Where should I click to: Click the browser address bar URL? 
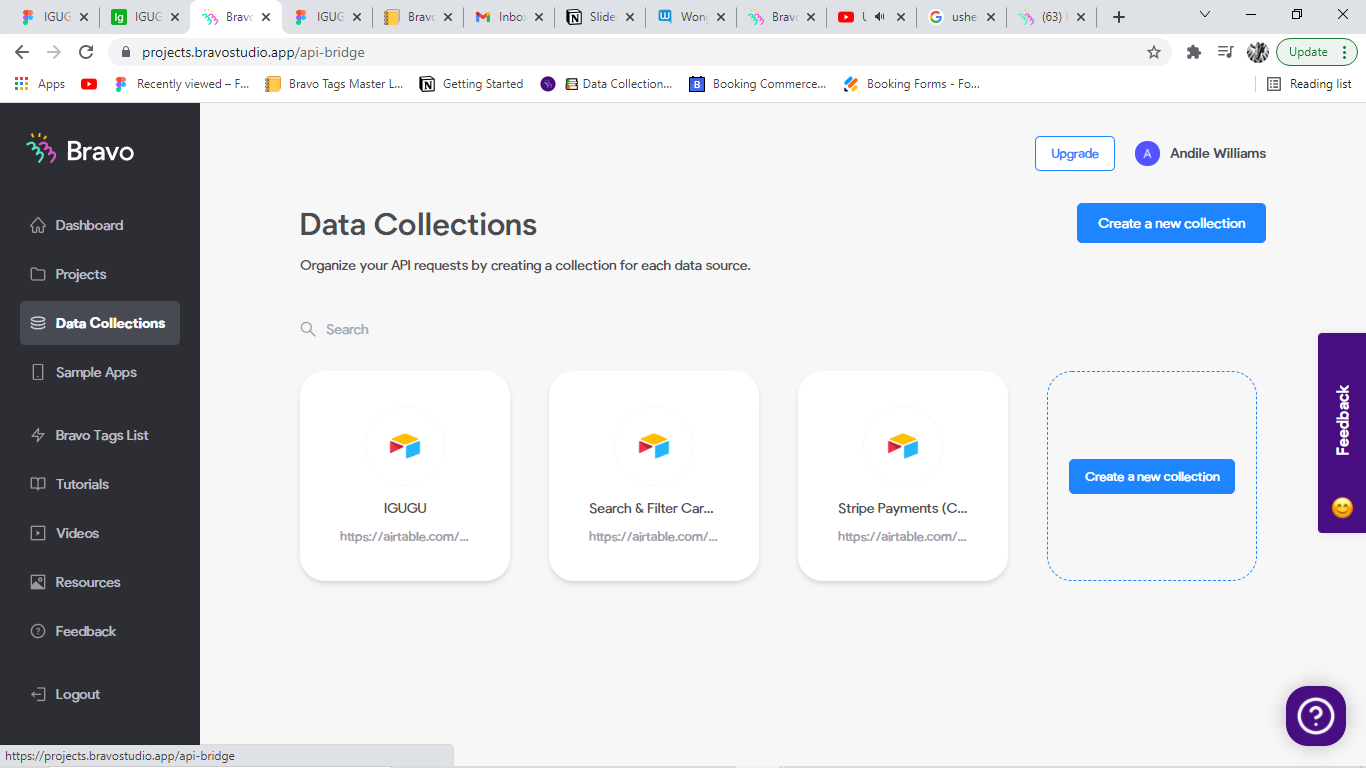[x=254, y=52]
